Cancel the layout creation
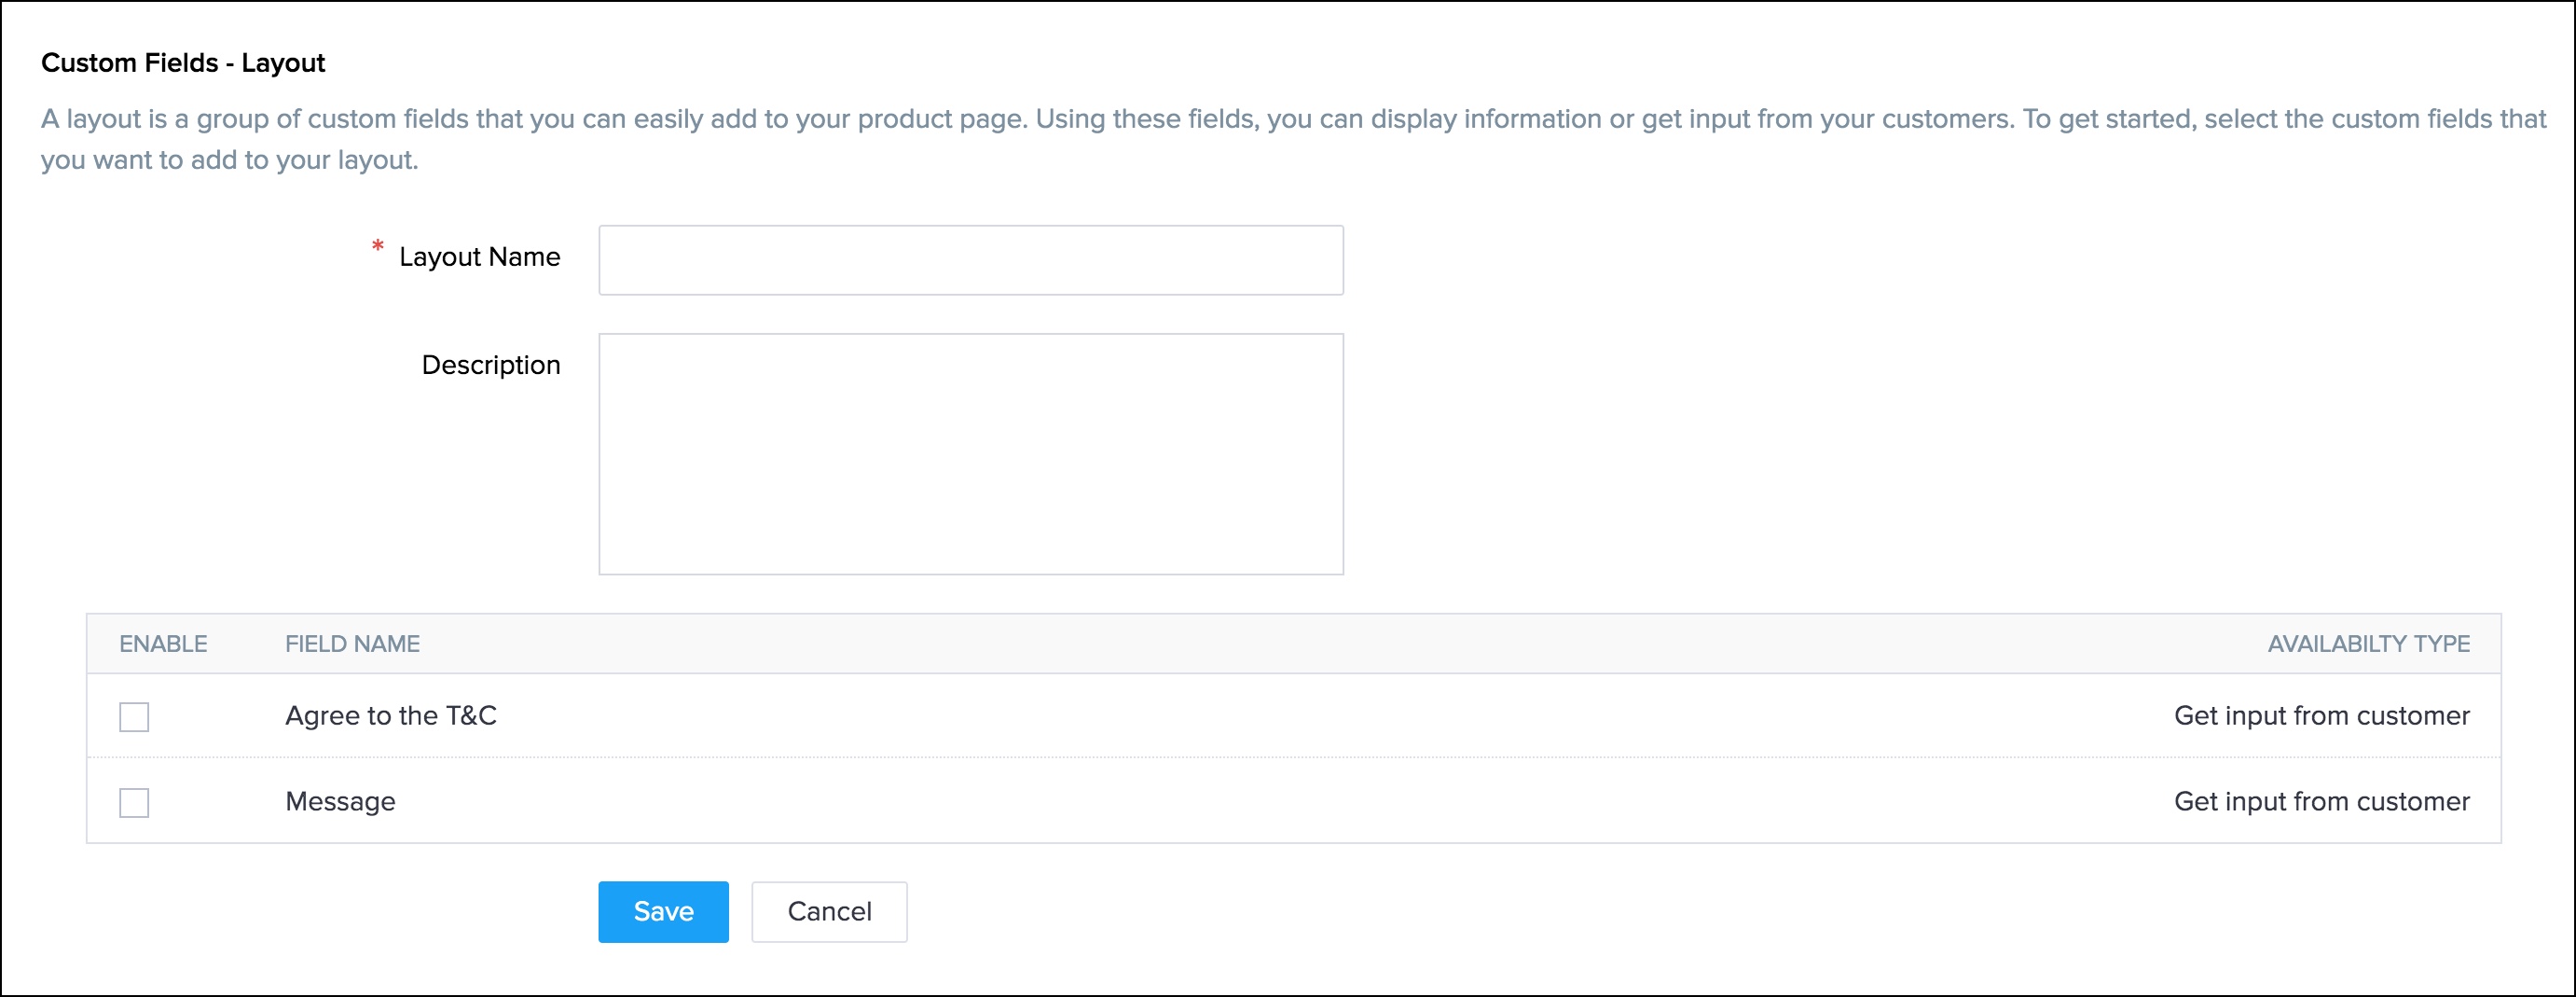The height and width of the screenshot is (997, 2576). tap(828, 912)
